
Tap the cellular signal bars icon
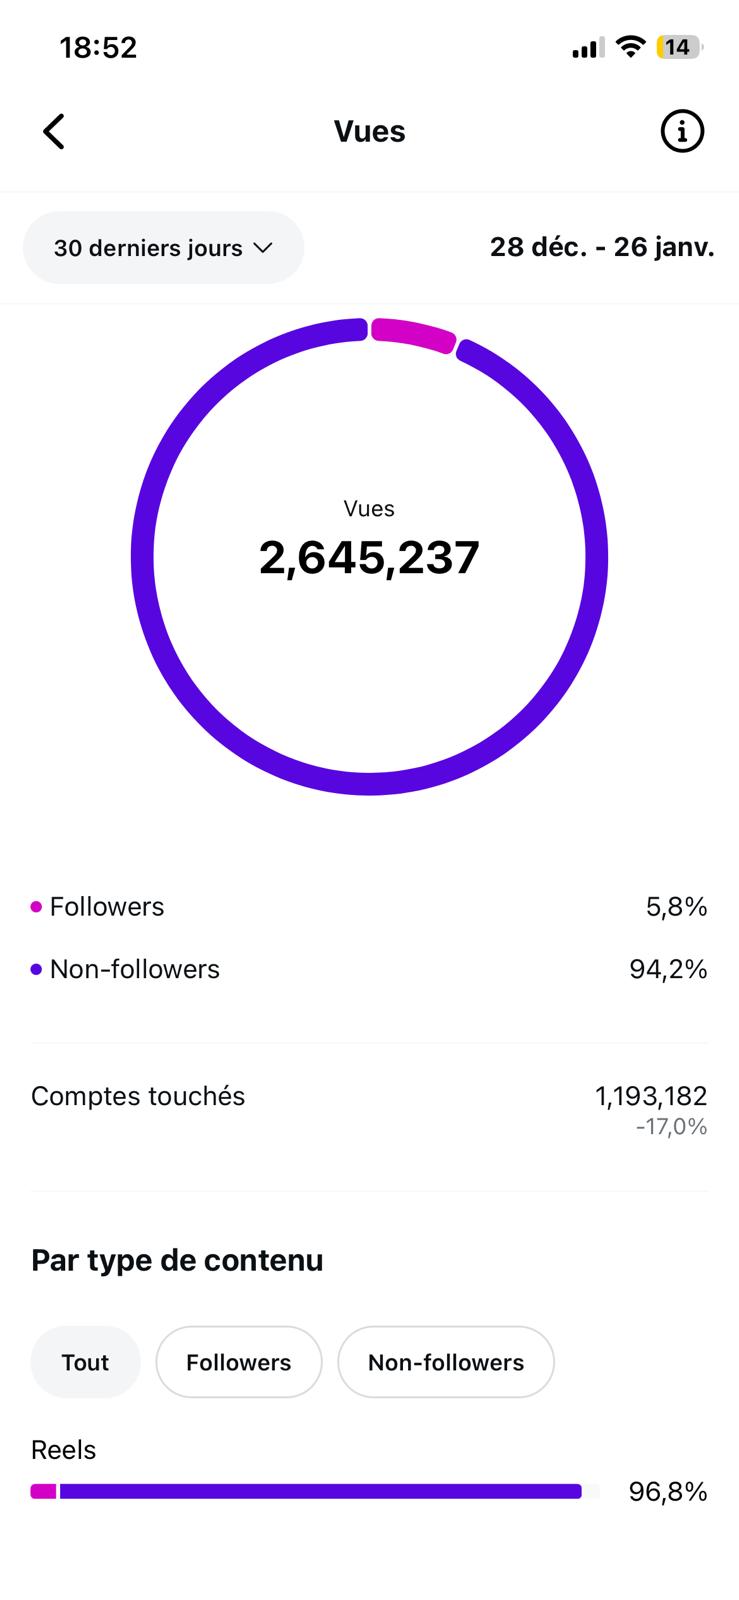click(x=586, y=48)
